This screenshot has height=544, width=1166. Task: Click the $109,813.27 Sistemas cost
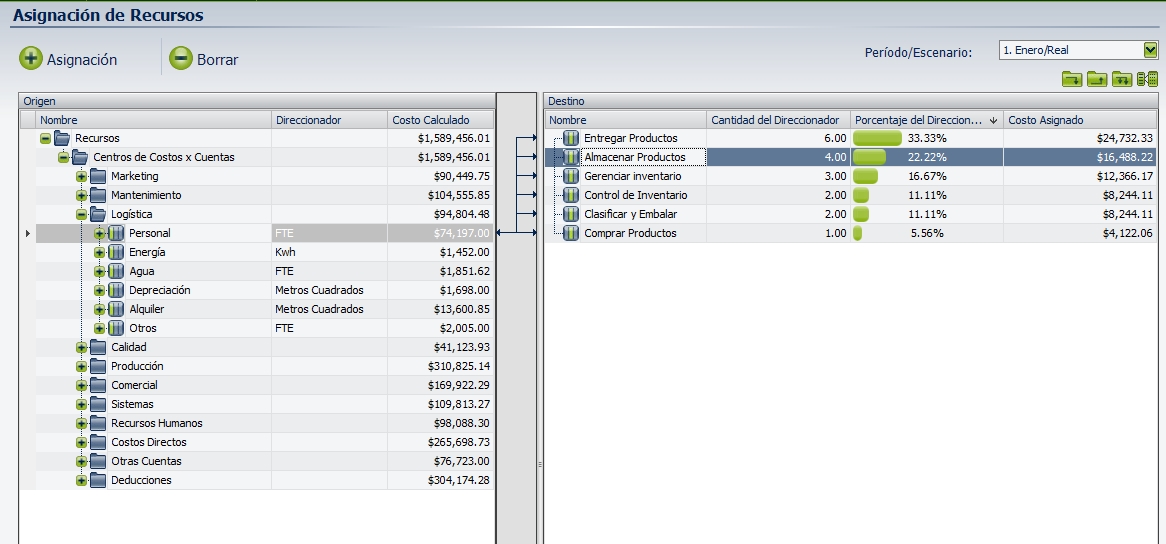tap(440, 404)
